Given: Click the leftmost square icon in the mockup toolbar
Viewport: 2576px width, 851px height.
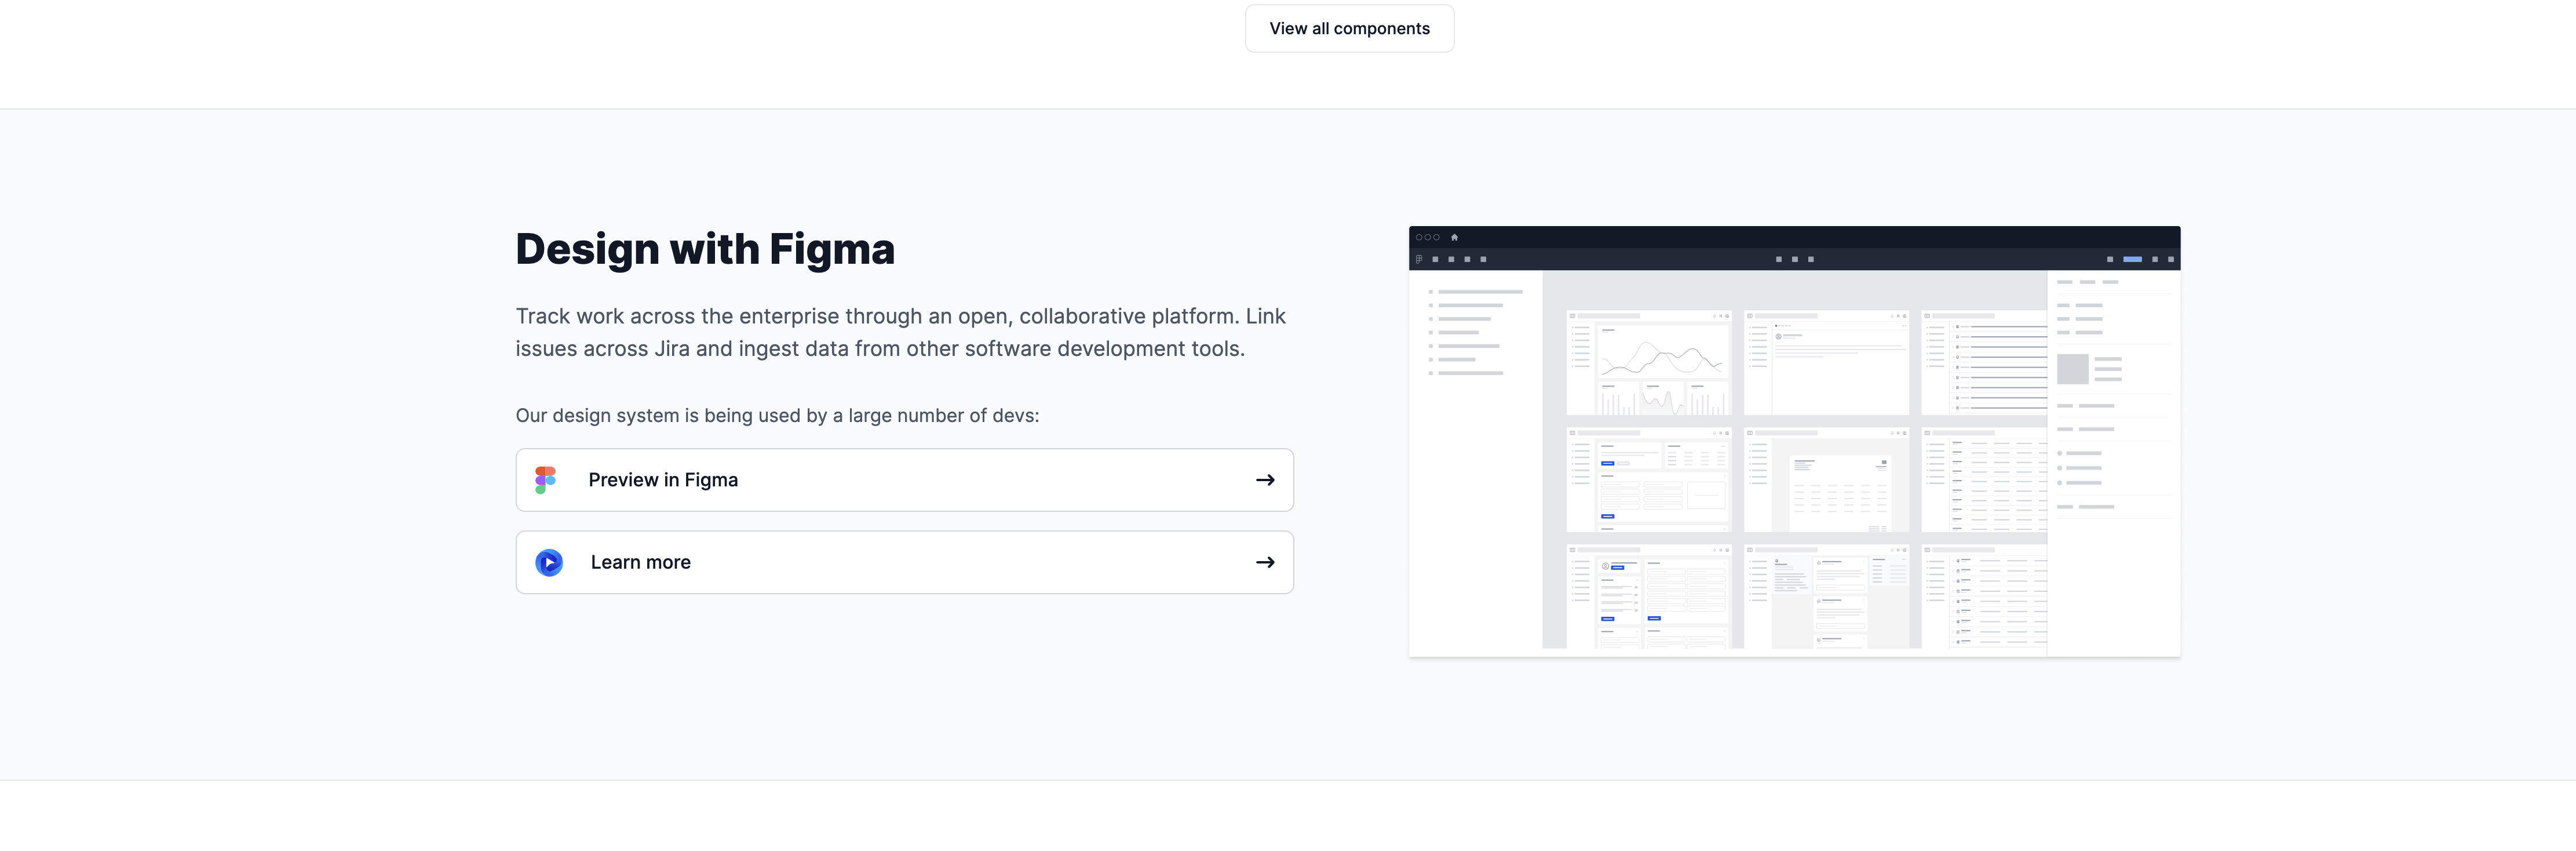Looking at the screenshot, I should 1435,259.
